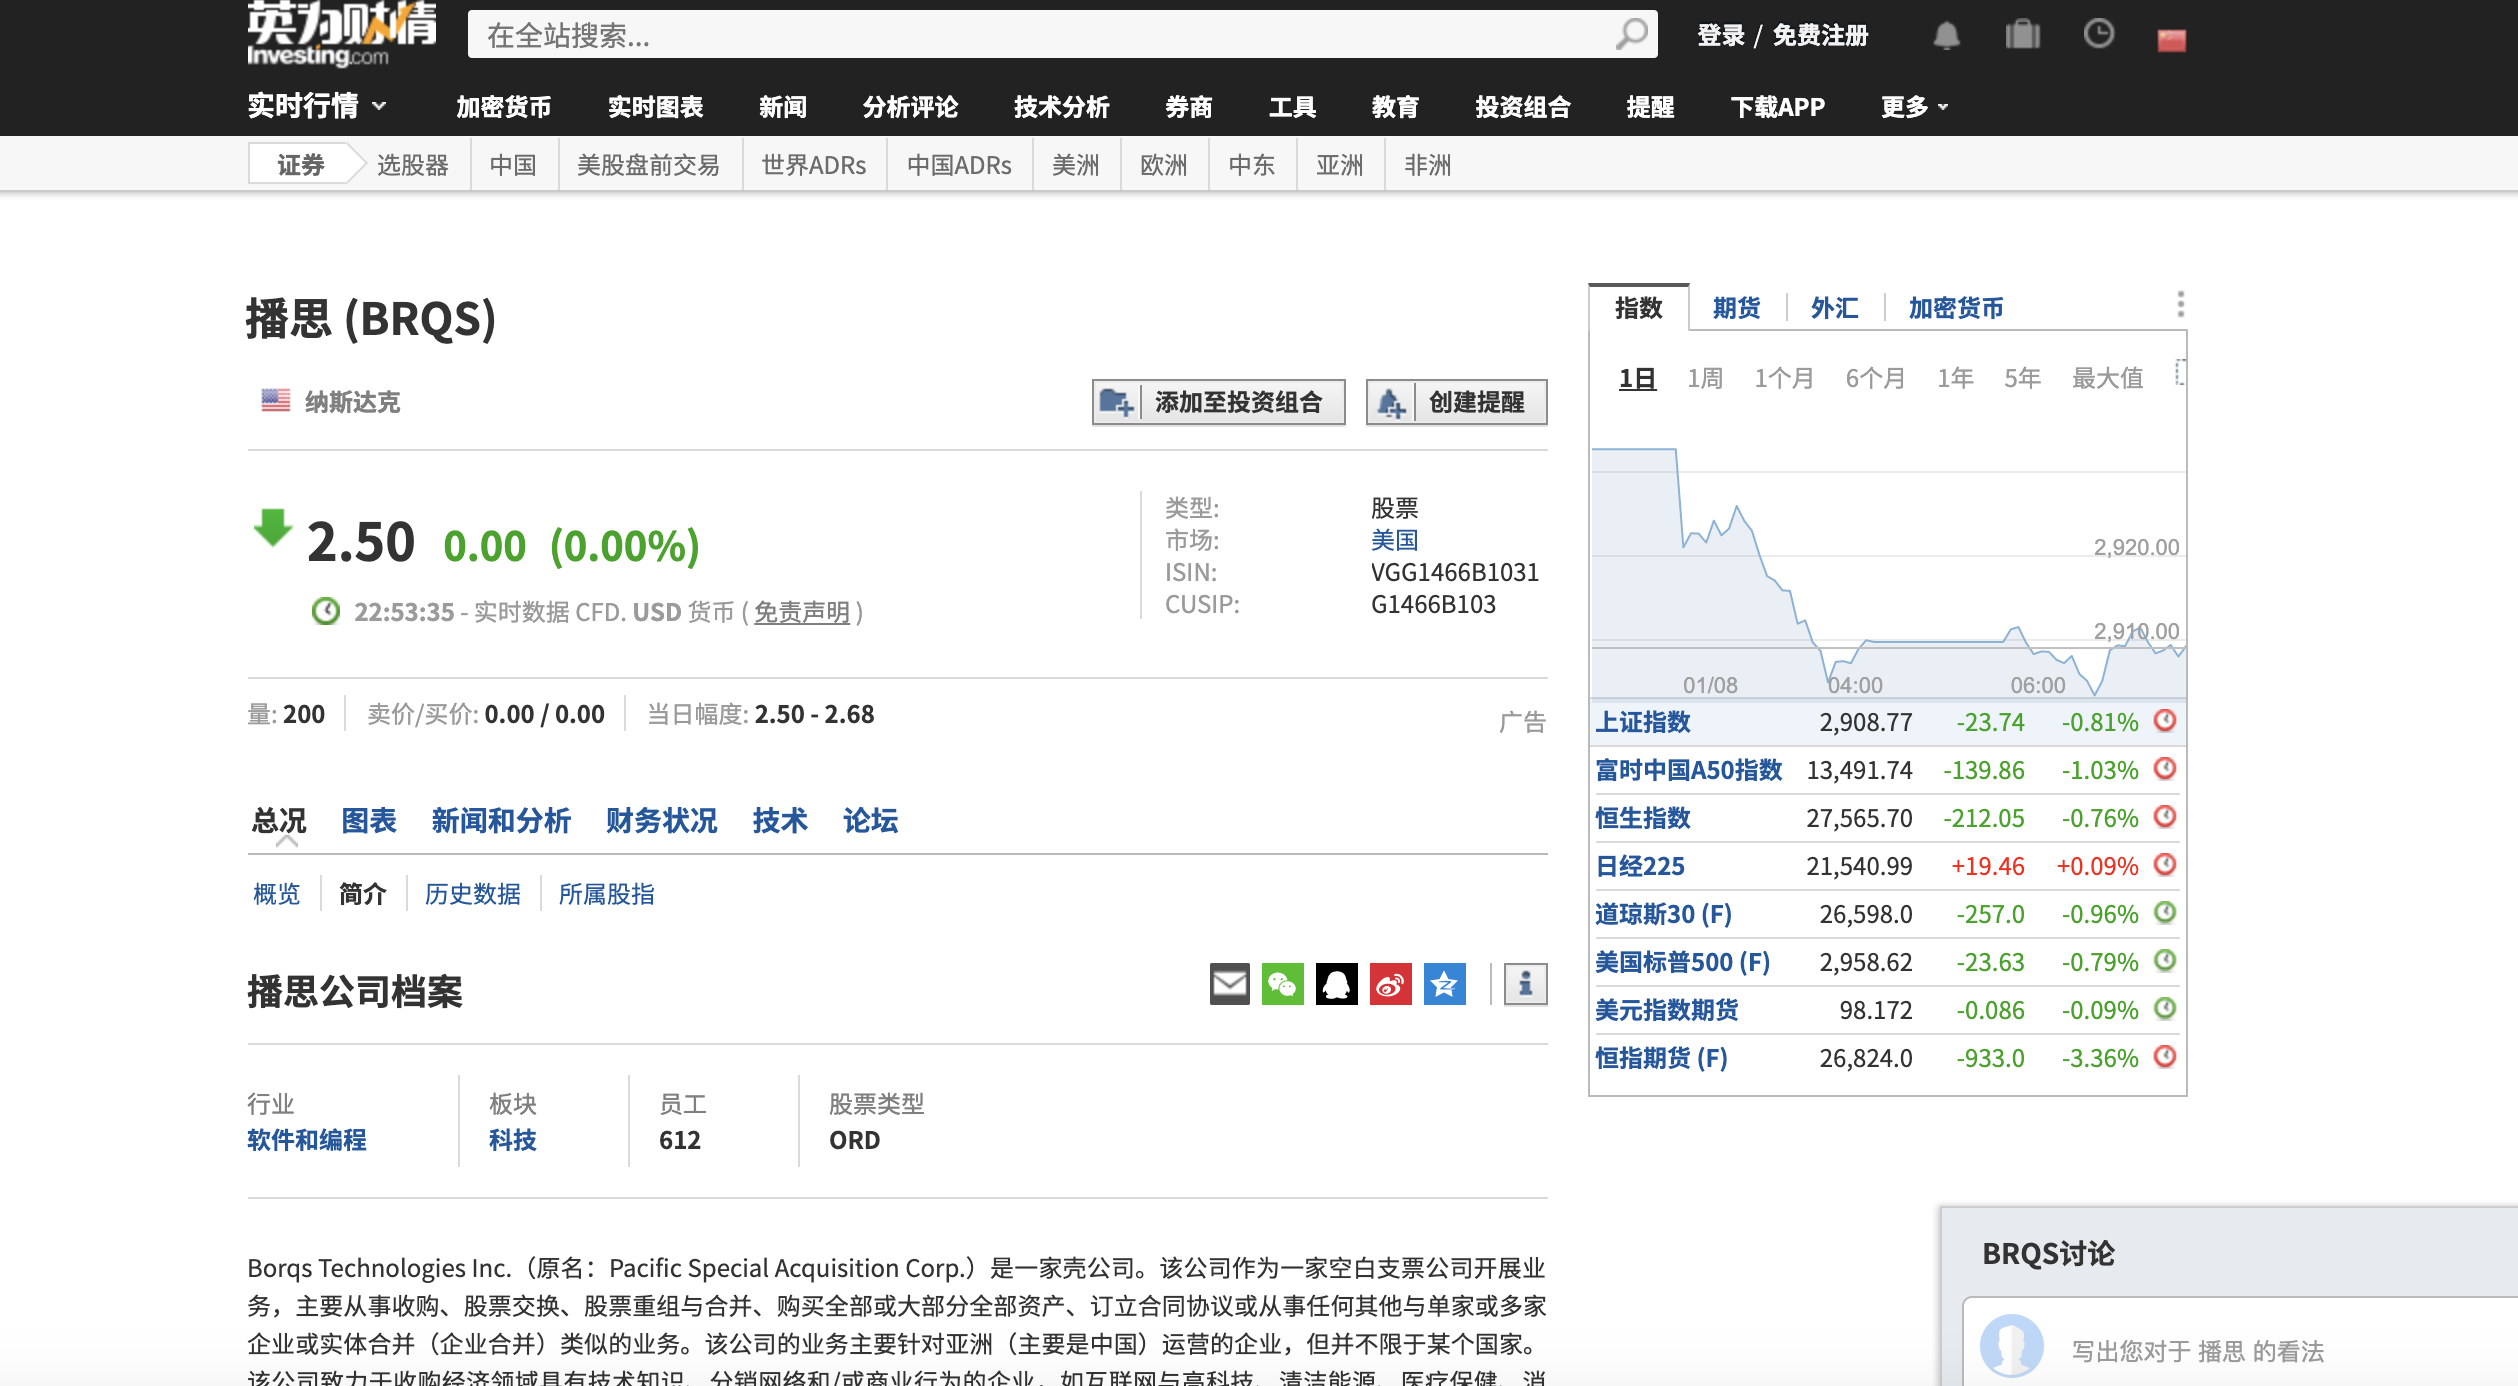The image size is (2518, 1386).
Task: Click the clock icon in 上证指数 row
Action: [2165, 721]
